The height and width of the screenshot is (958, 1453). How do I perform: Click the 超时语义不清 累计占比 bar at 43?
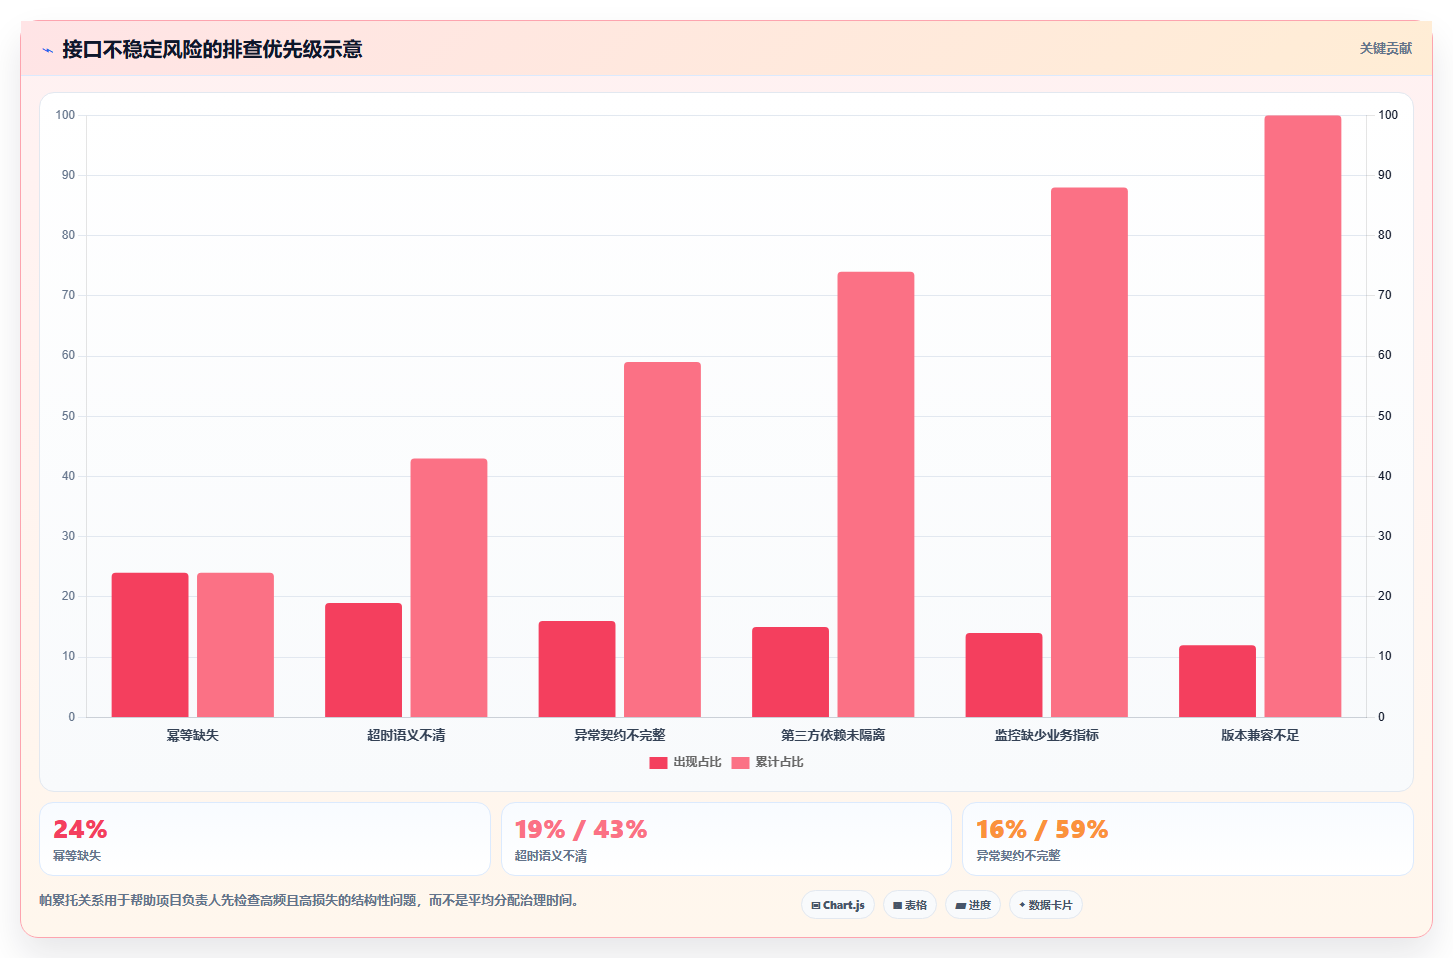click(449, 588)
